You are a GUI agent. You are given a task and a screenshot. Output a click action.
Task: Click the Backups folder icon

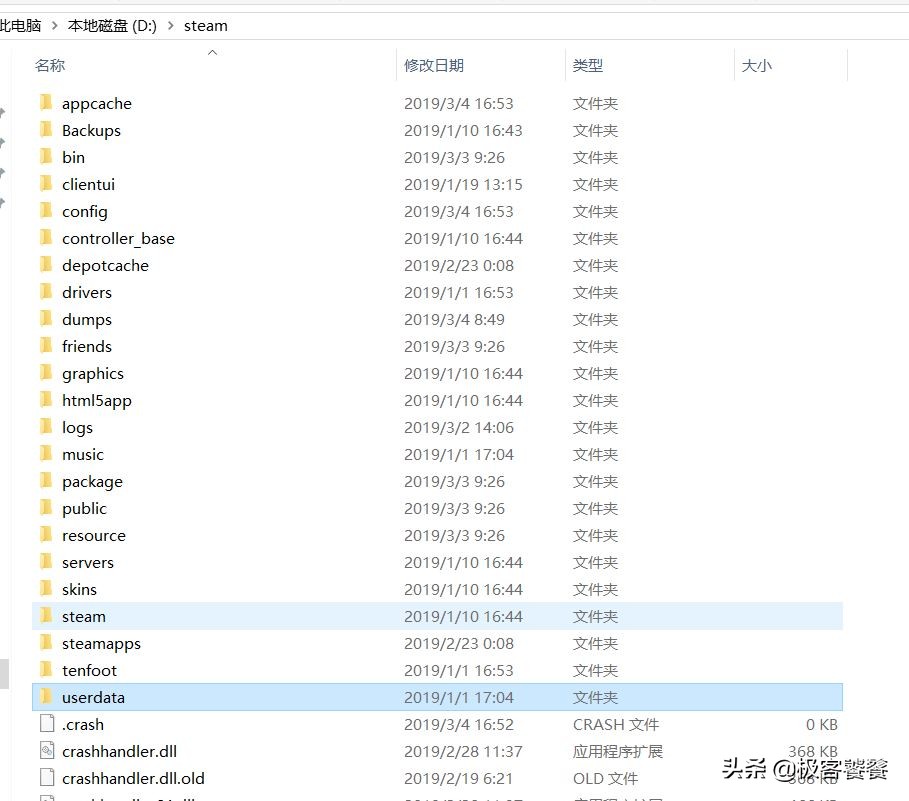(46, 130)
